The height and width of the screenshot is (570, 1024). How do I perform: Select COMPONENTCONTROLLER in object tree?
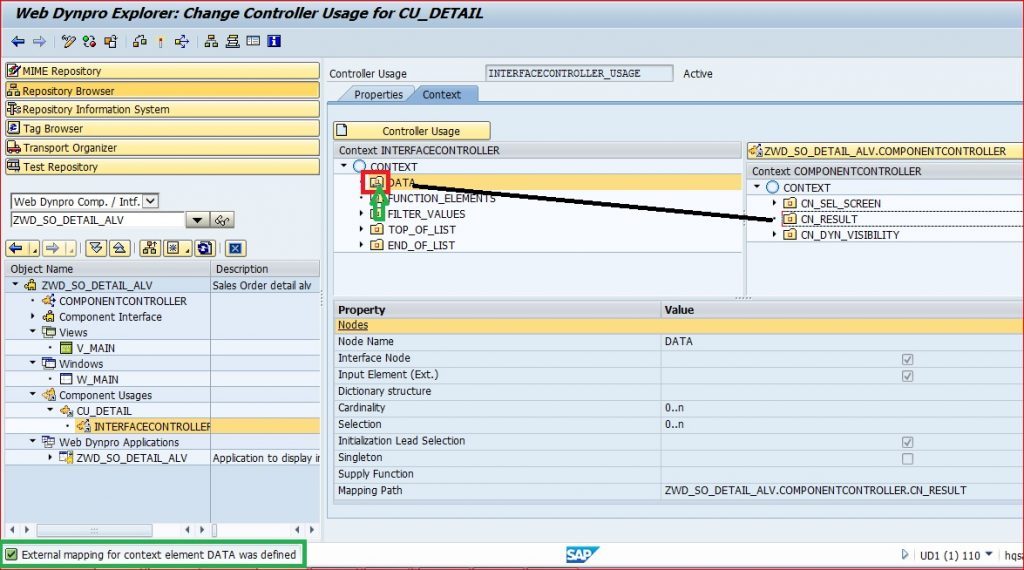(x=123, y=301)
